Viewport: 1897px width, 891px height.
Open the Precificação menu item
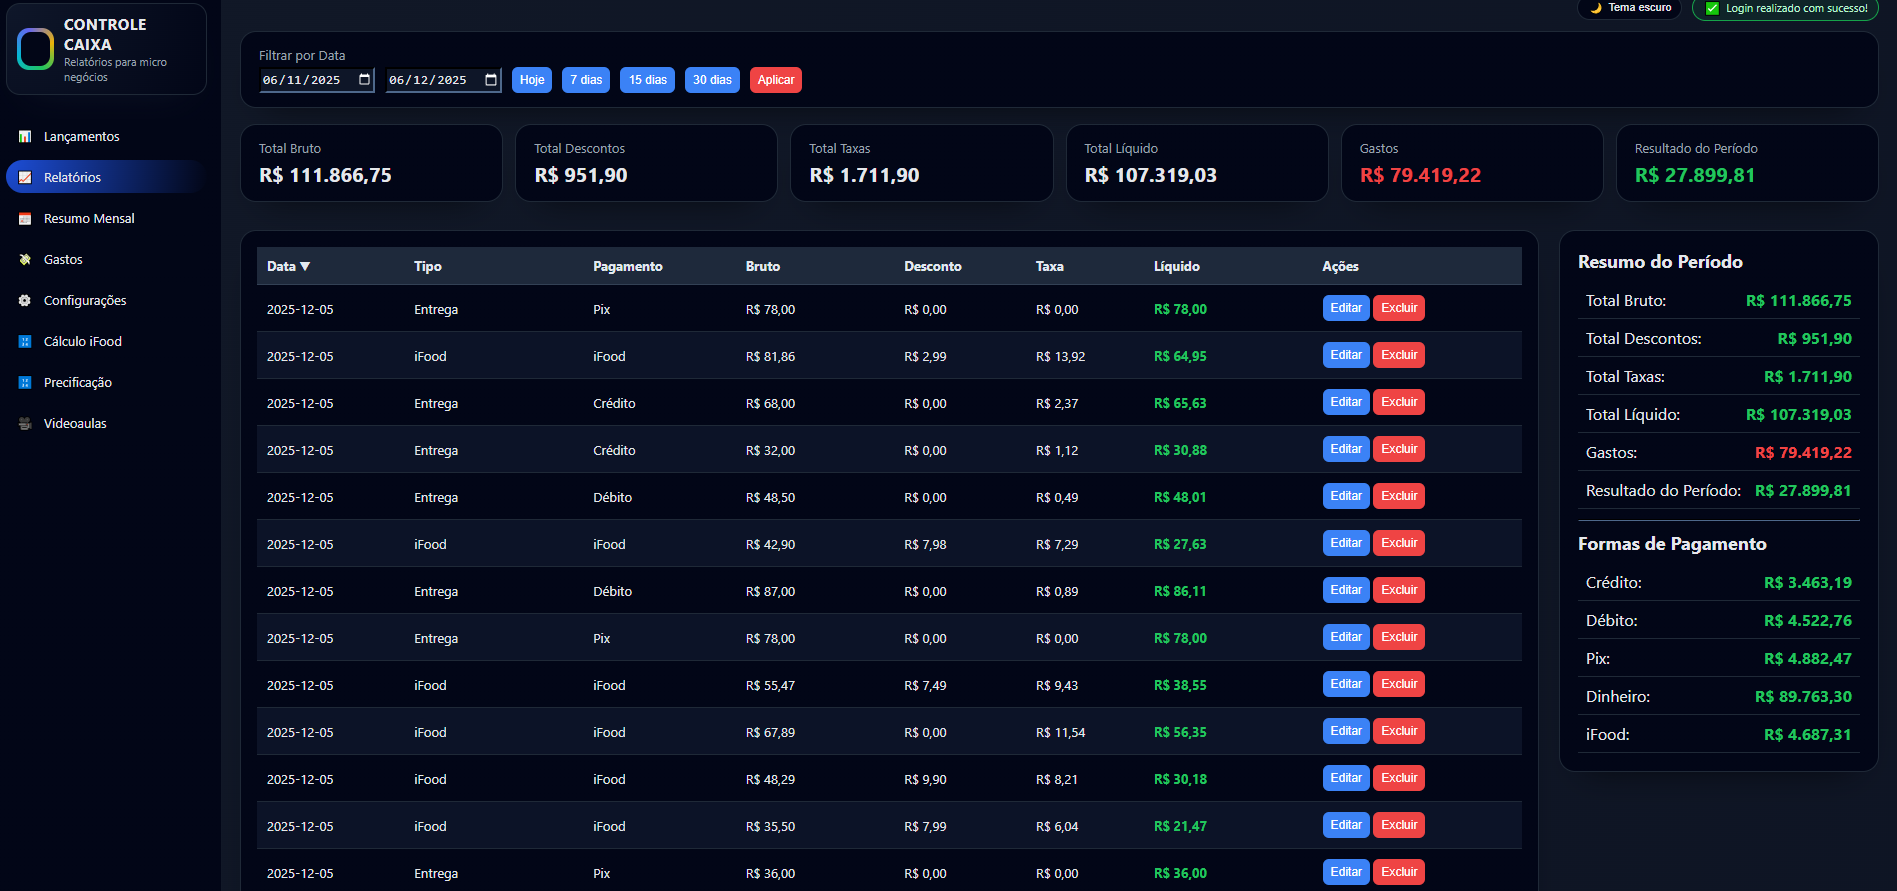pyautogui.click(x=77, y=383)
